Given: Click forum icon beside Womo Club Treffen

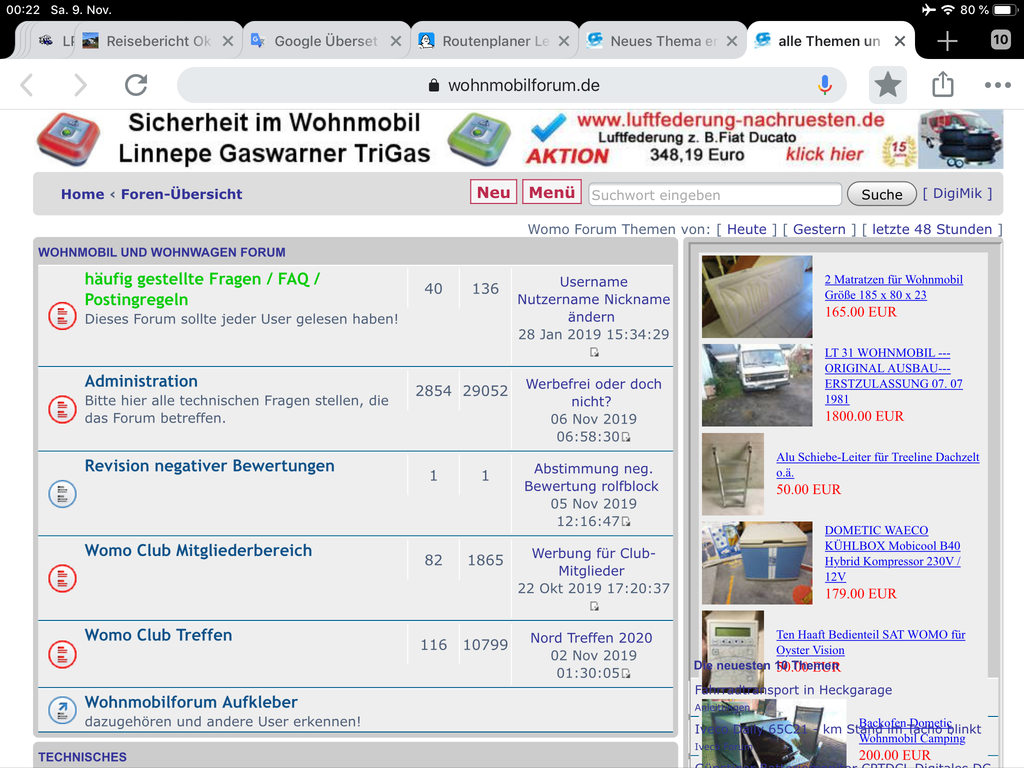Looking at the screenshot, I should click(63, 654).
